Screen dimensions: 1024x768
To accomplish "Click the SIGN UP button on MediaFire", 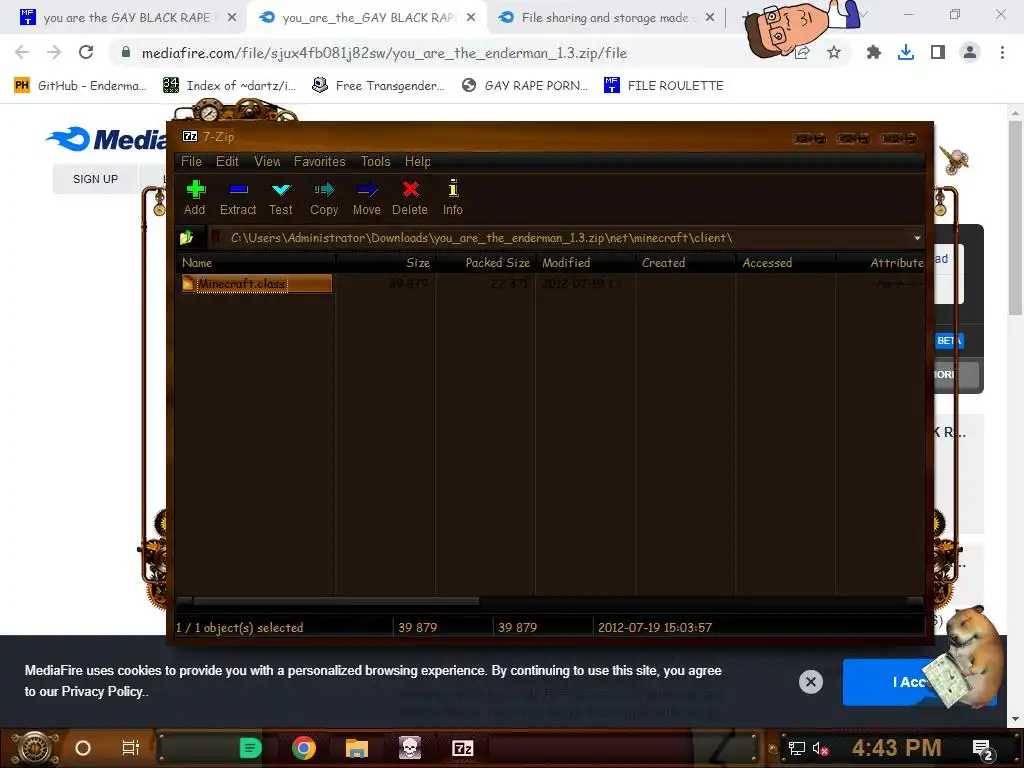I will coord(95,179).
